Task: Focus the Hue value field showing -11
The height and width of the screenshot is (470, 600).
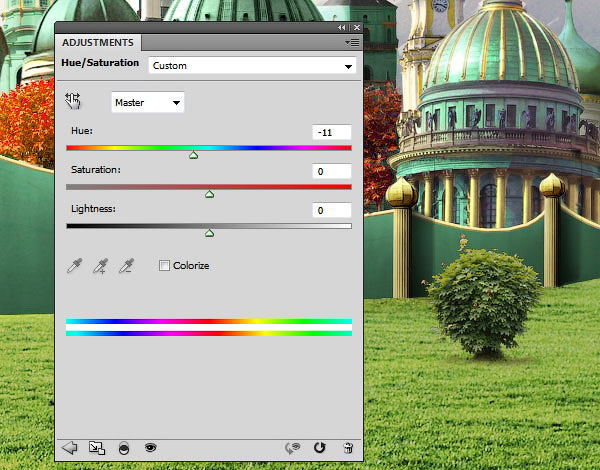Action: pos(332,132)
